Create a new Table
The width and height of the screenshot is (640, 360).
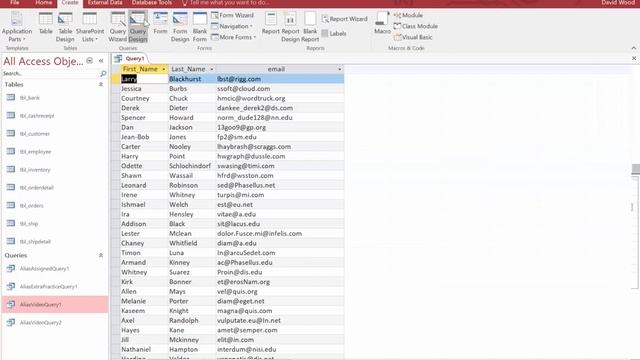point(45,24)
